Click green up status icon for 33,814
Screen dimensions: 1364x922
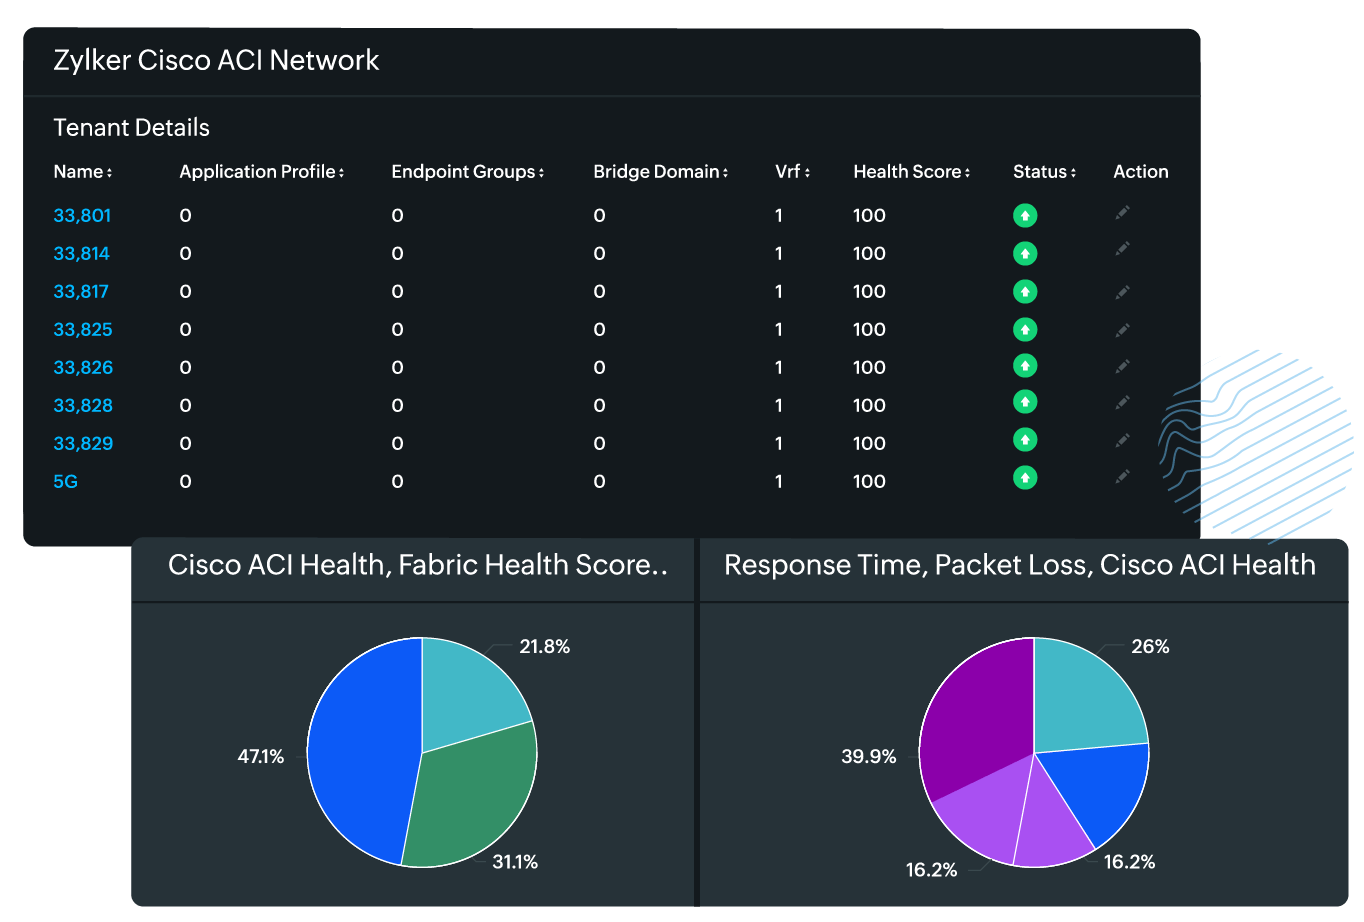(1025, 253)
